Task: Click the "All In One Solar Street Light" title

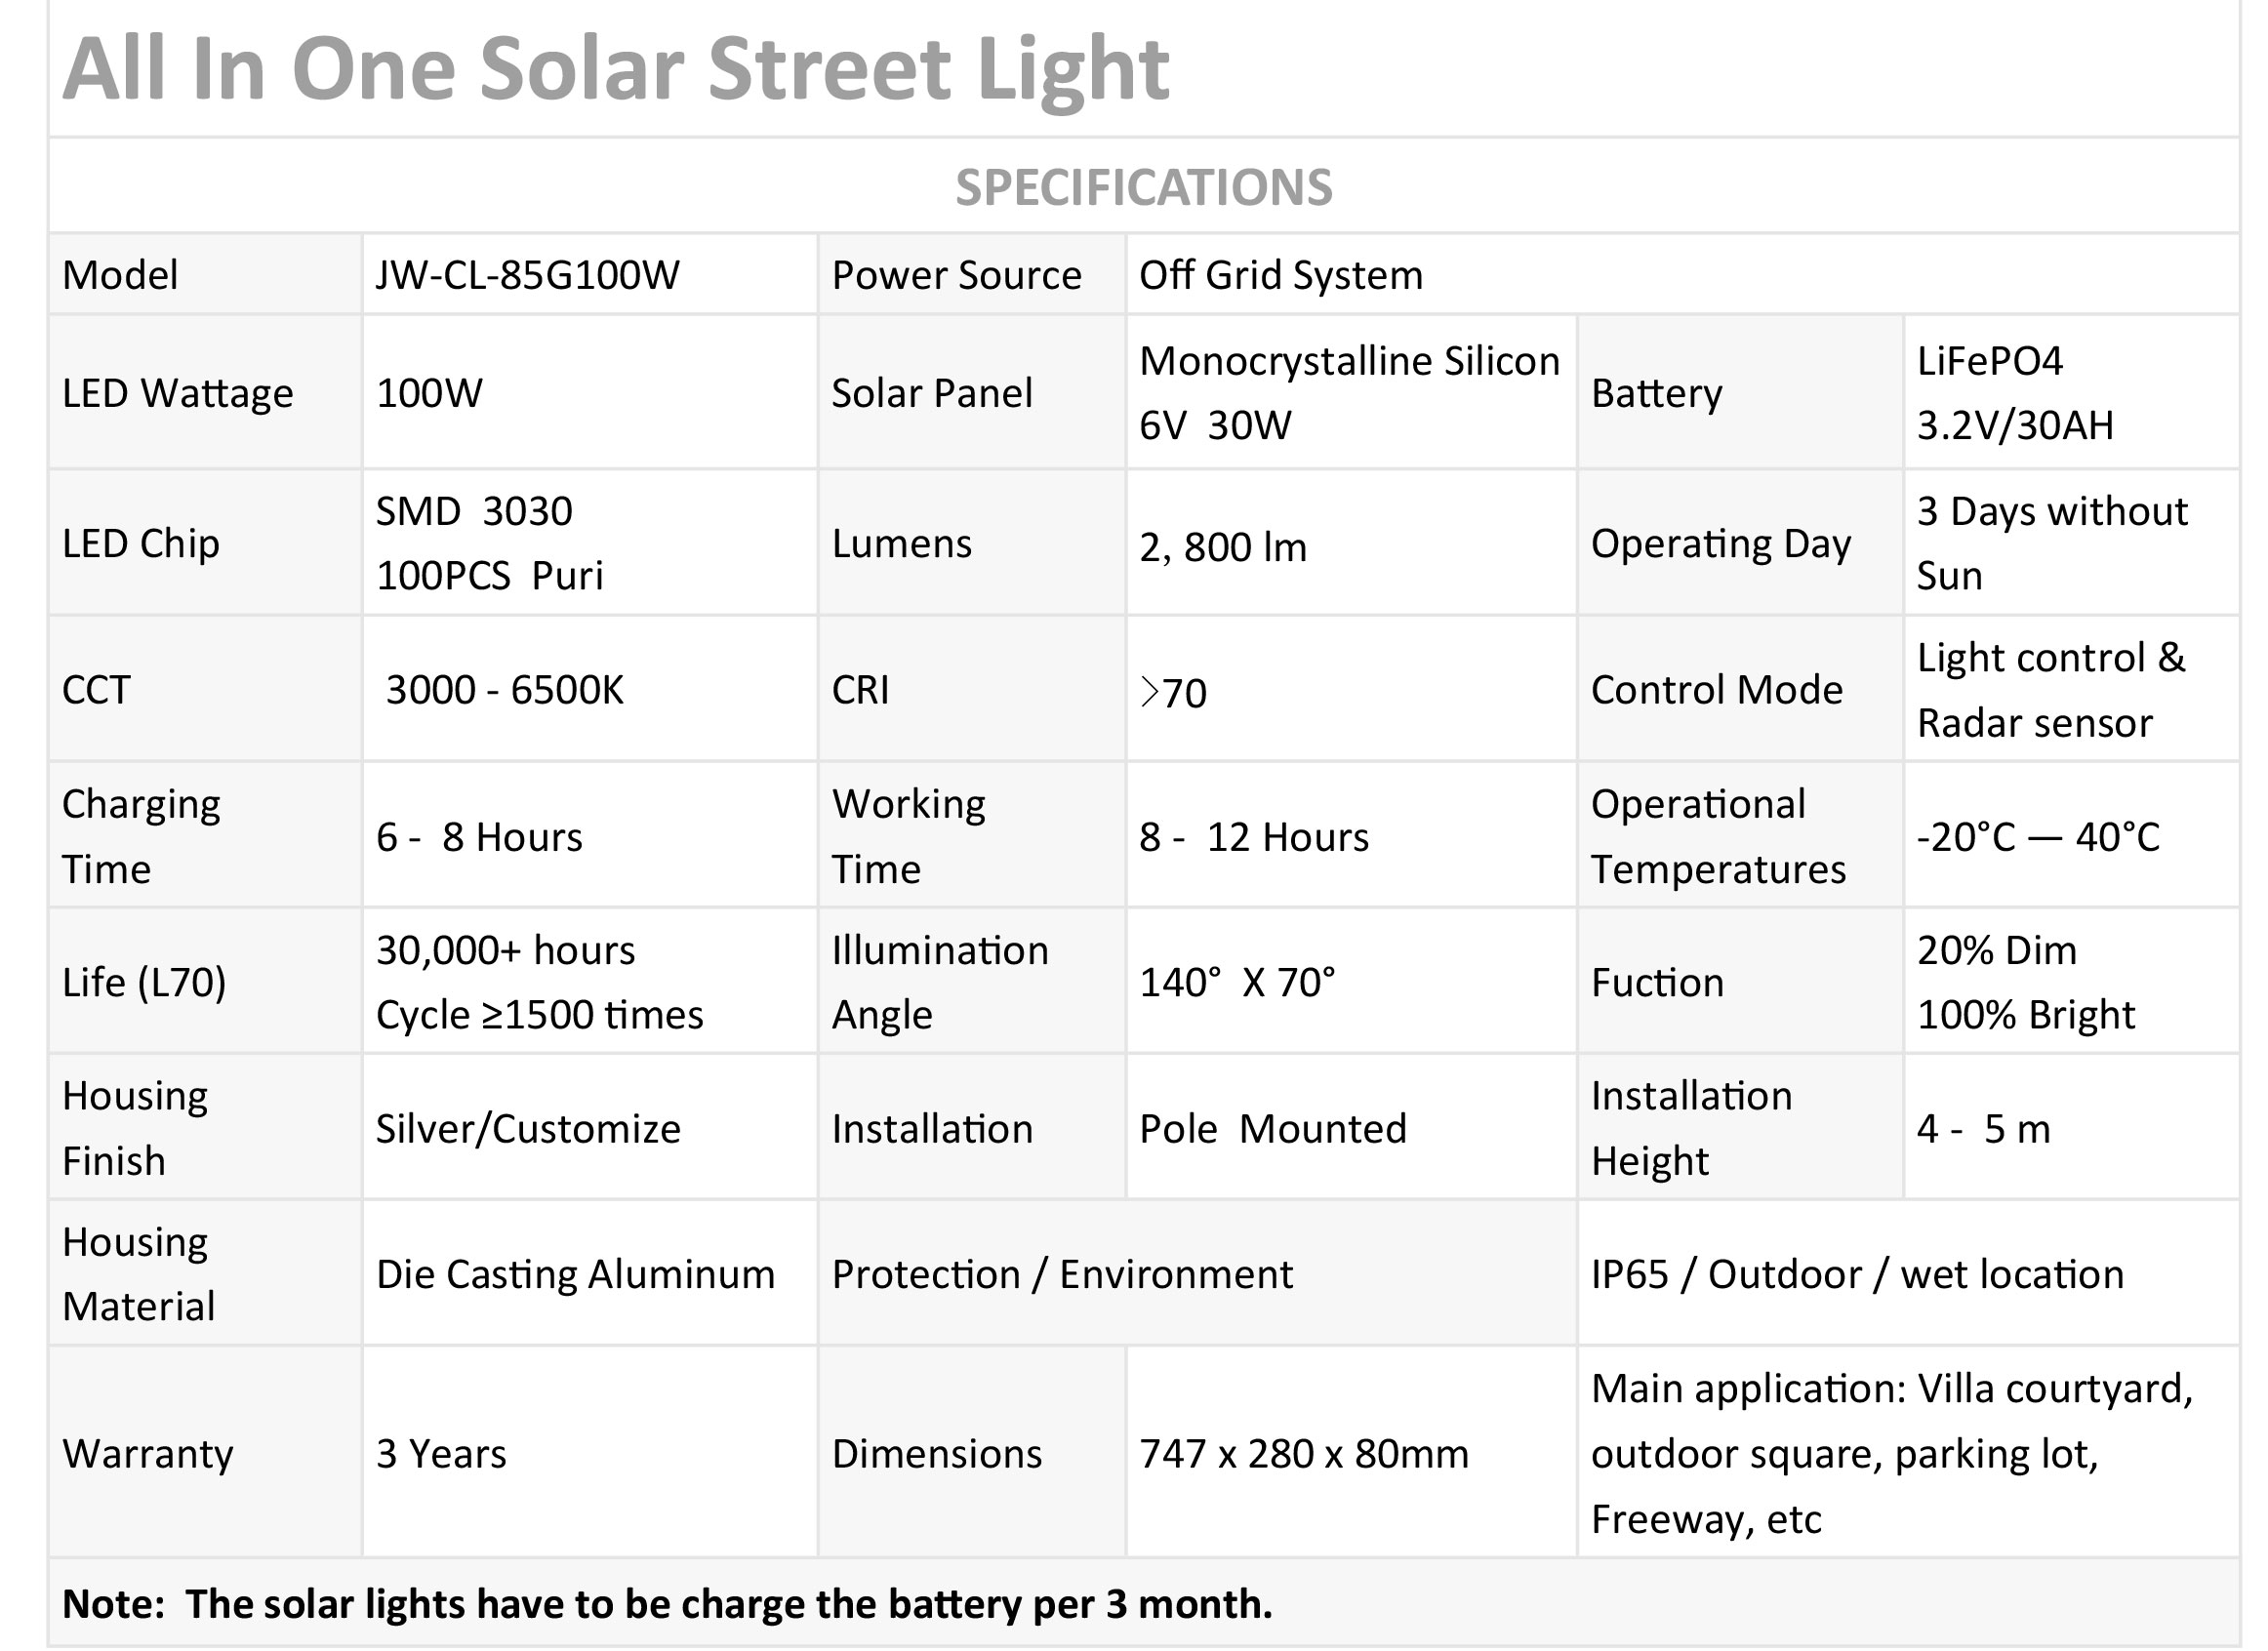Action: 615,69
